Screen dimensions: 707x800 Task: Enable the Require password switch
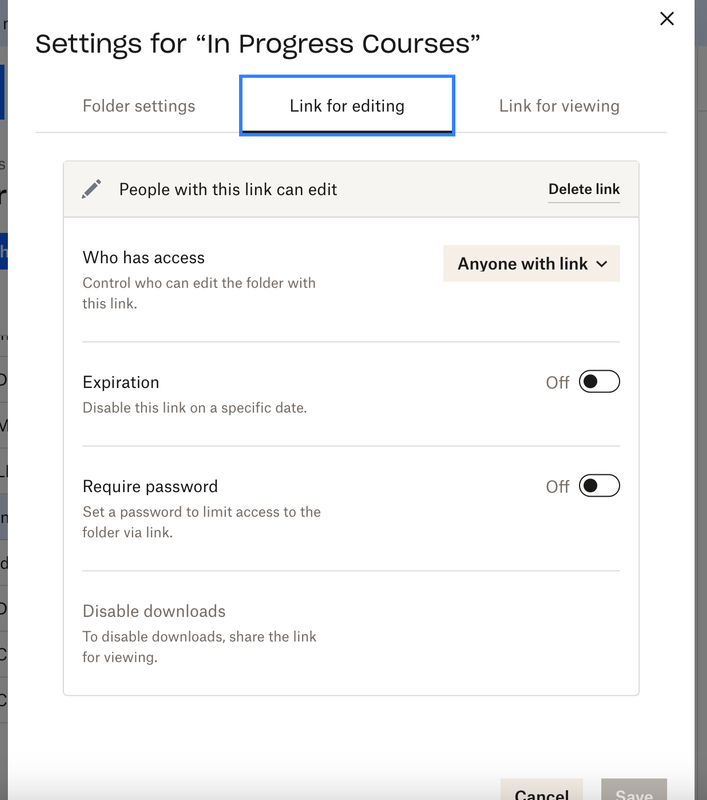600,486
